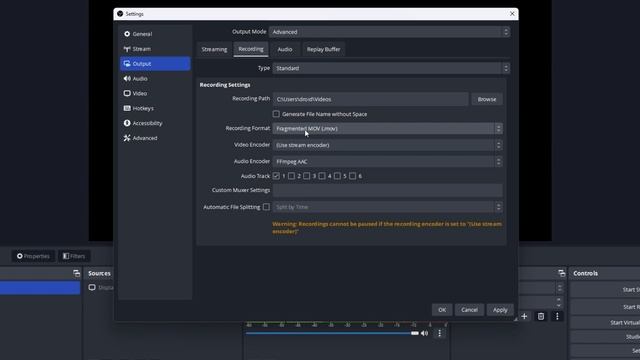Enable audio track 3
Image resolution: width=640 pixels, height=360 pixels.
click(307, 176)
